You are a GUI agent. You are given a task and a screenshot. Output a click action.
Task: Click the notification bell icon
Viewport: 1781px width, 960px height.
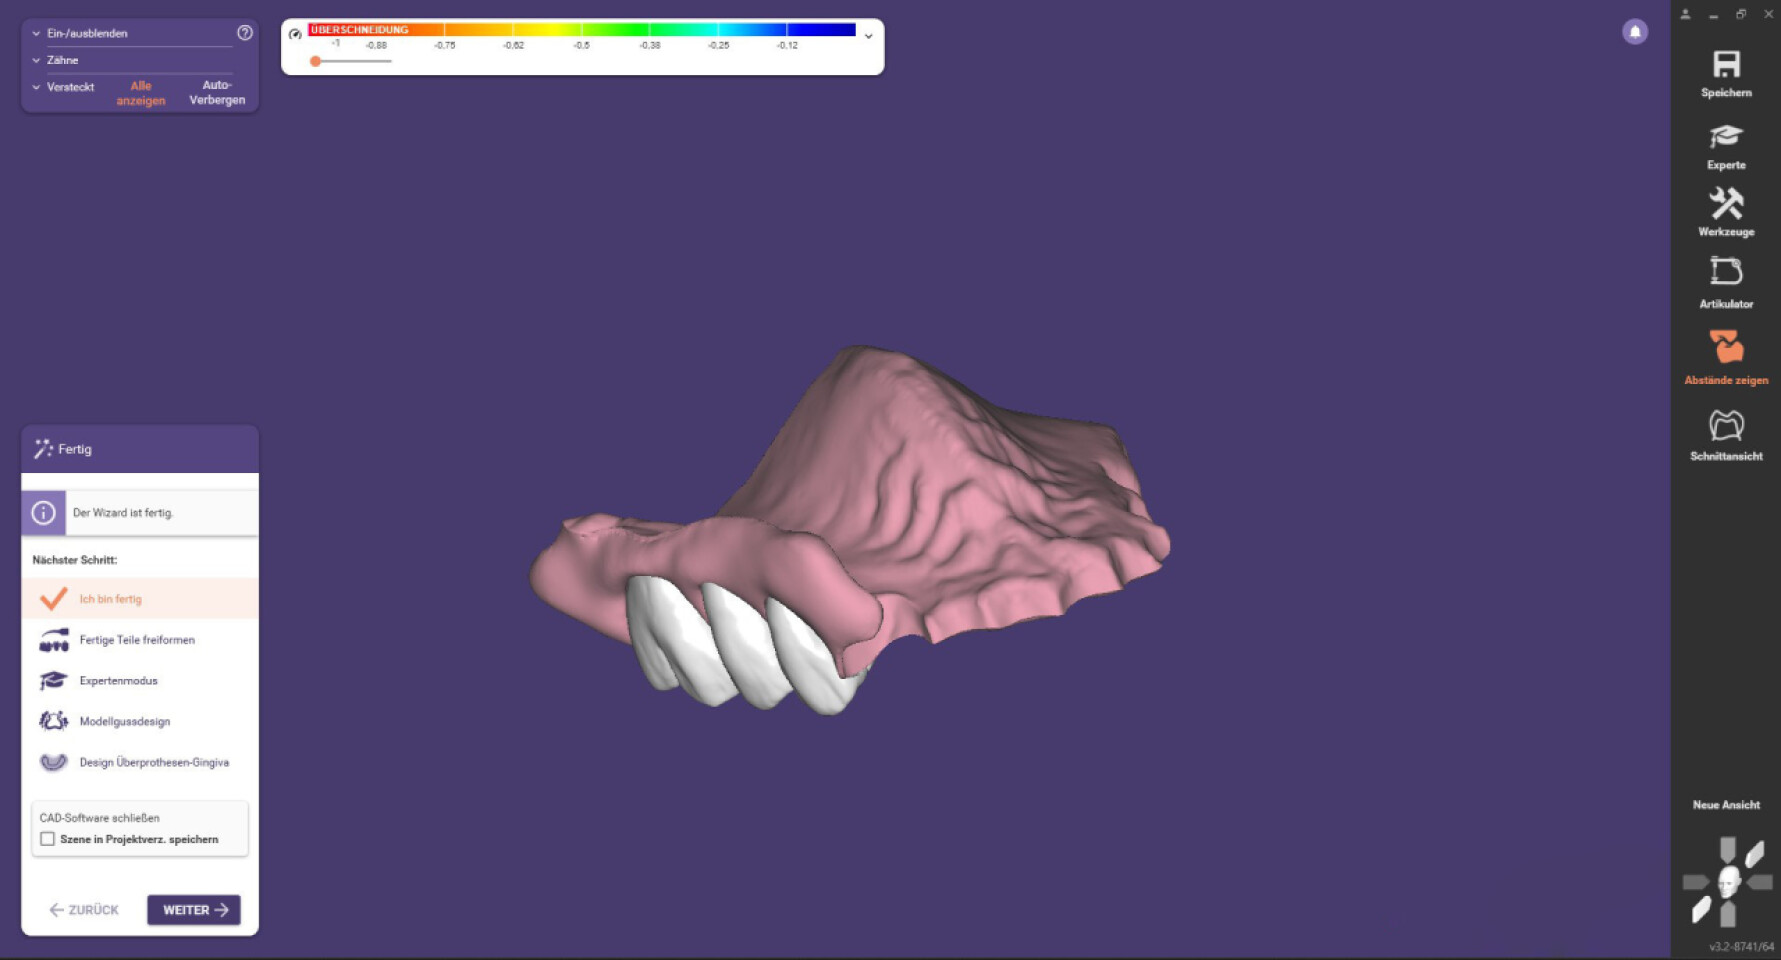1635,32
